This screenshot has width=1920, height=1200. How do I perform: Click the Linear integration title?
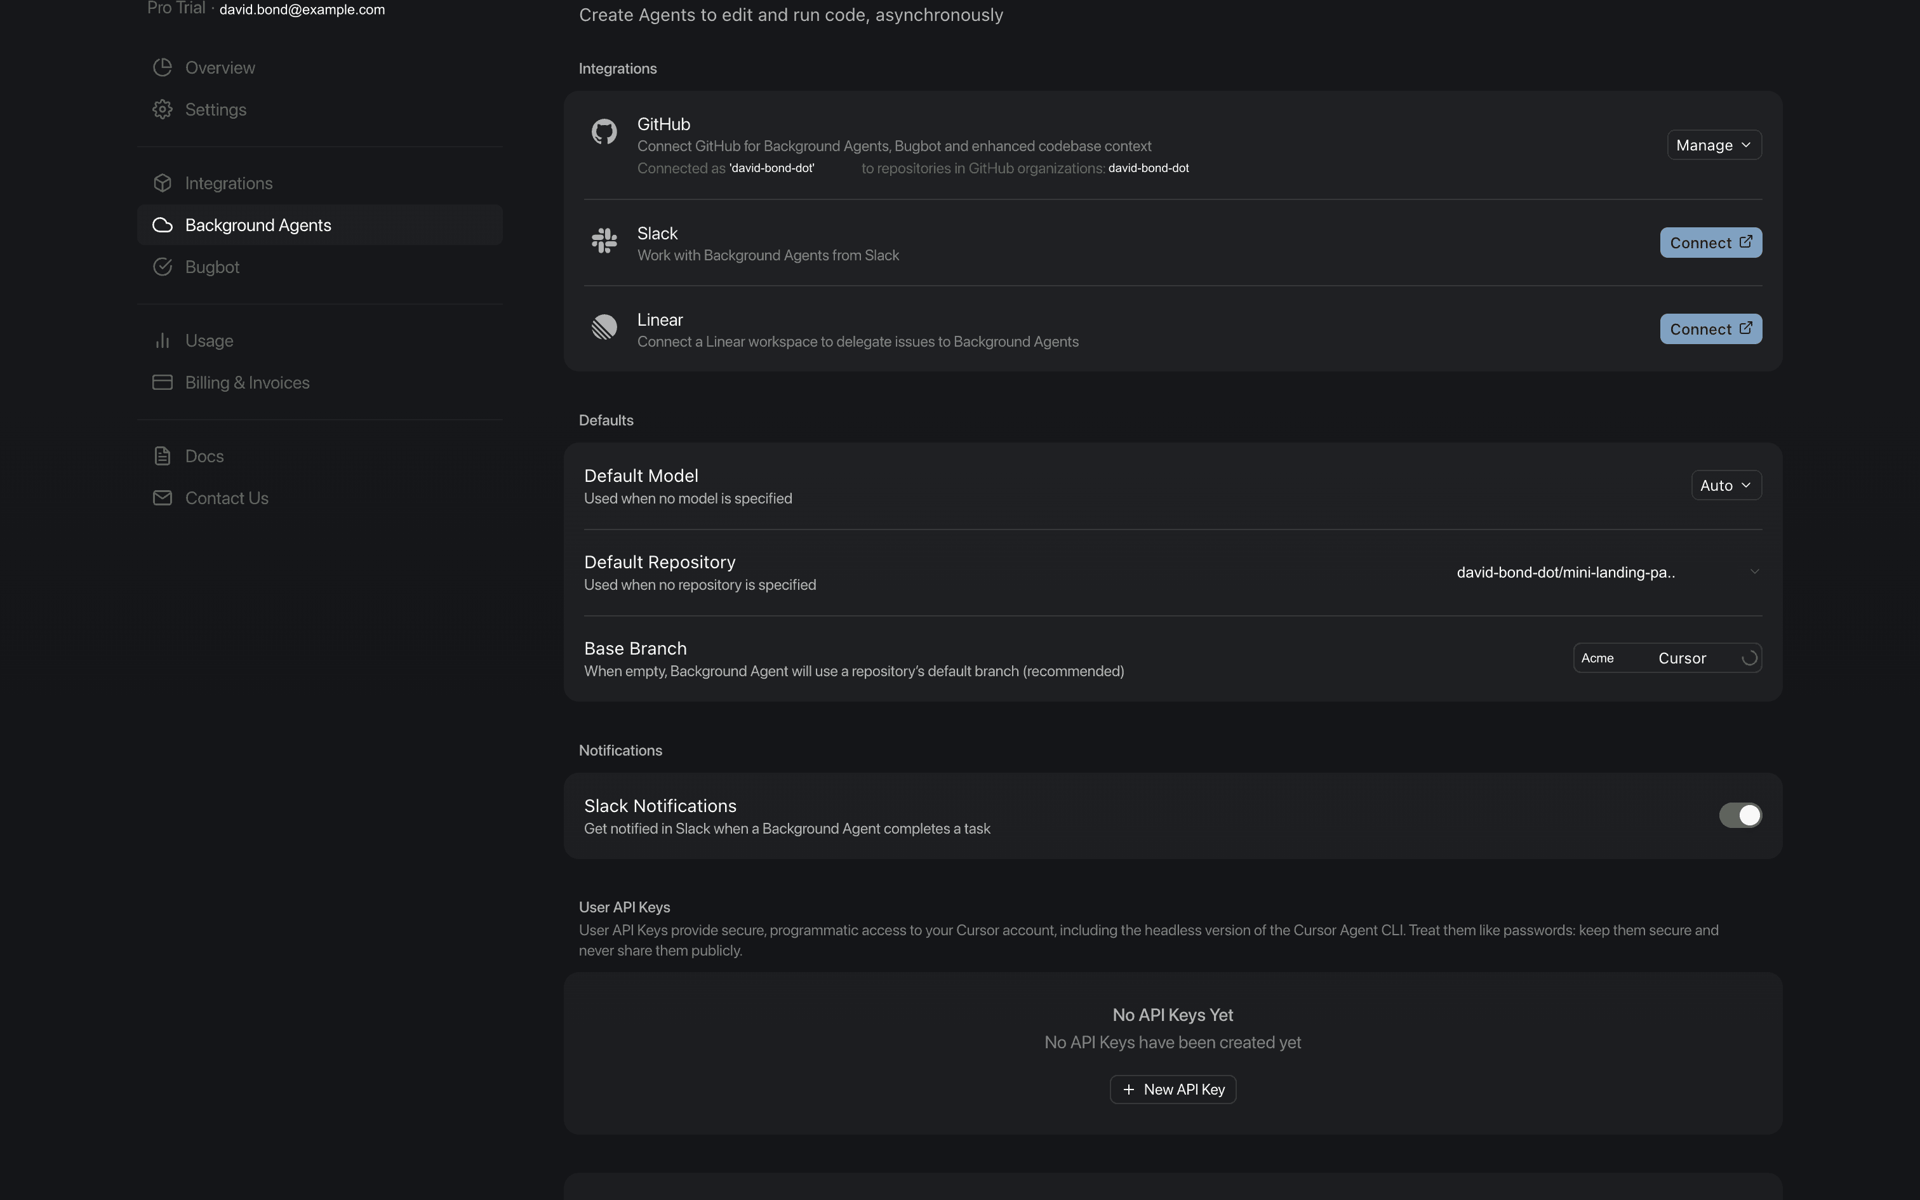[x=660, y=320]
